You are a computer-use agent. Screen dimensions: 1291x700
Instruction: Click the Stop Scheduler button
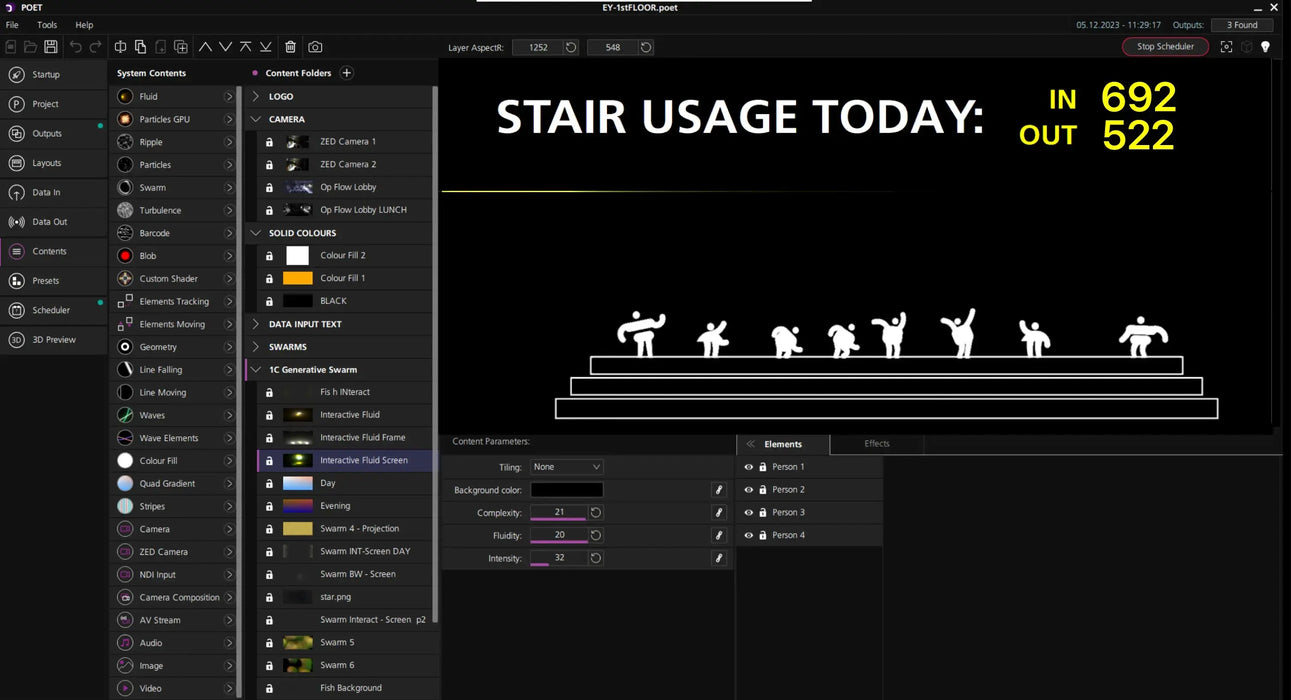[1165, 47]
